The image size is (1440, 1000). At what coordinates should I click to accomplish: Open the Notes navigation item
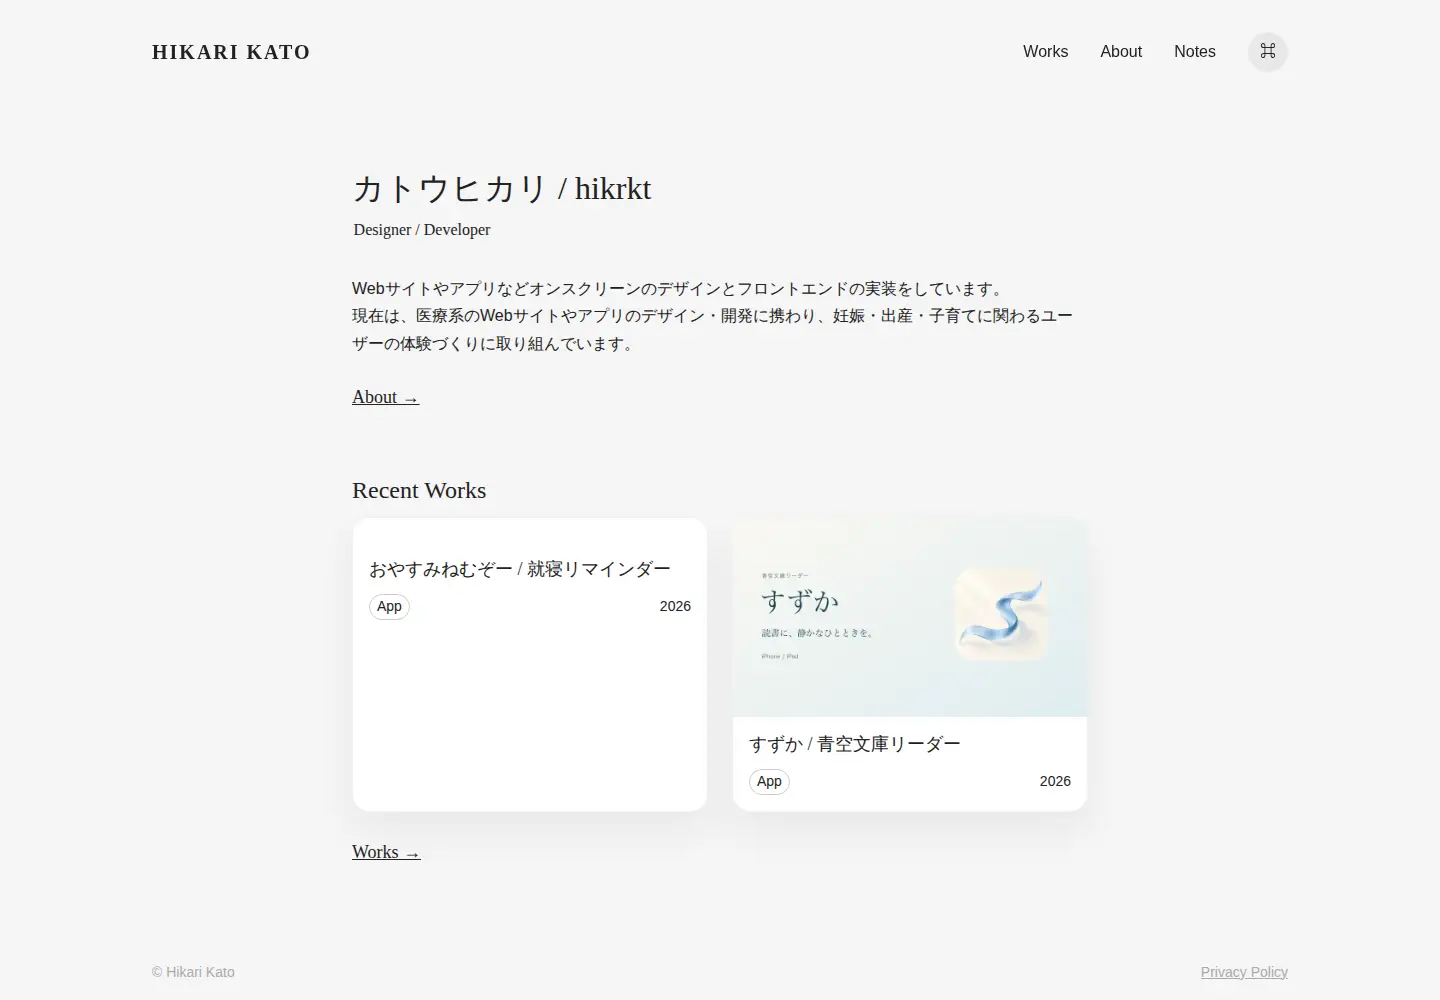coord(1195,52)
